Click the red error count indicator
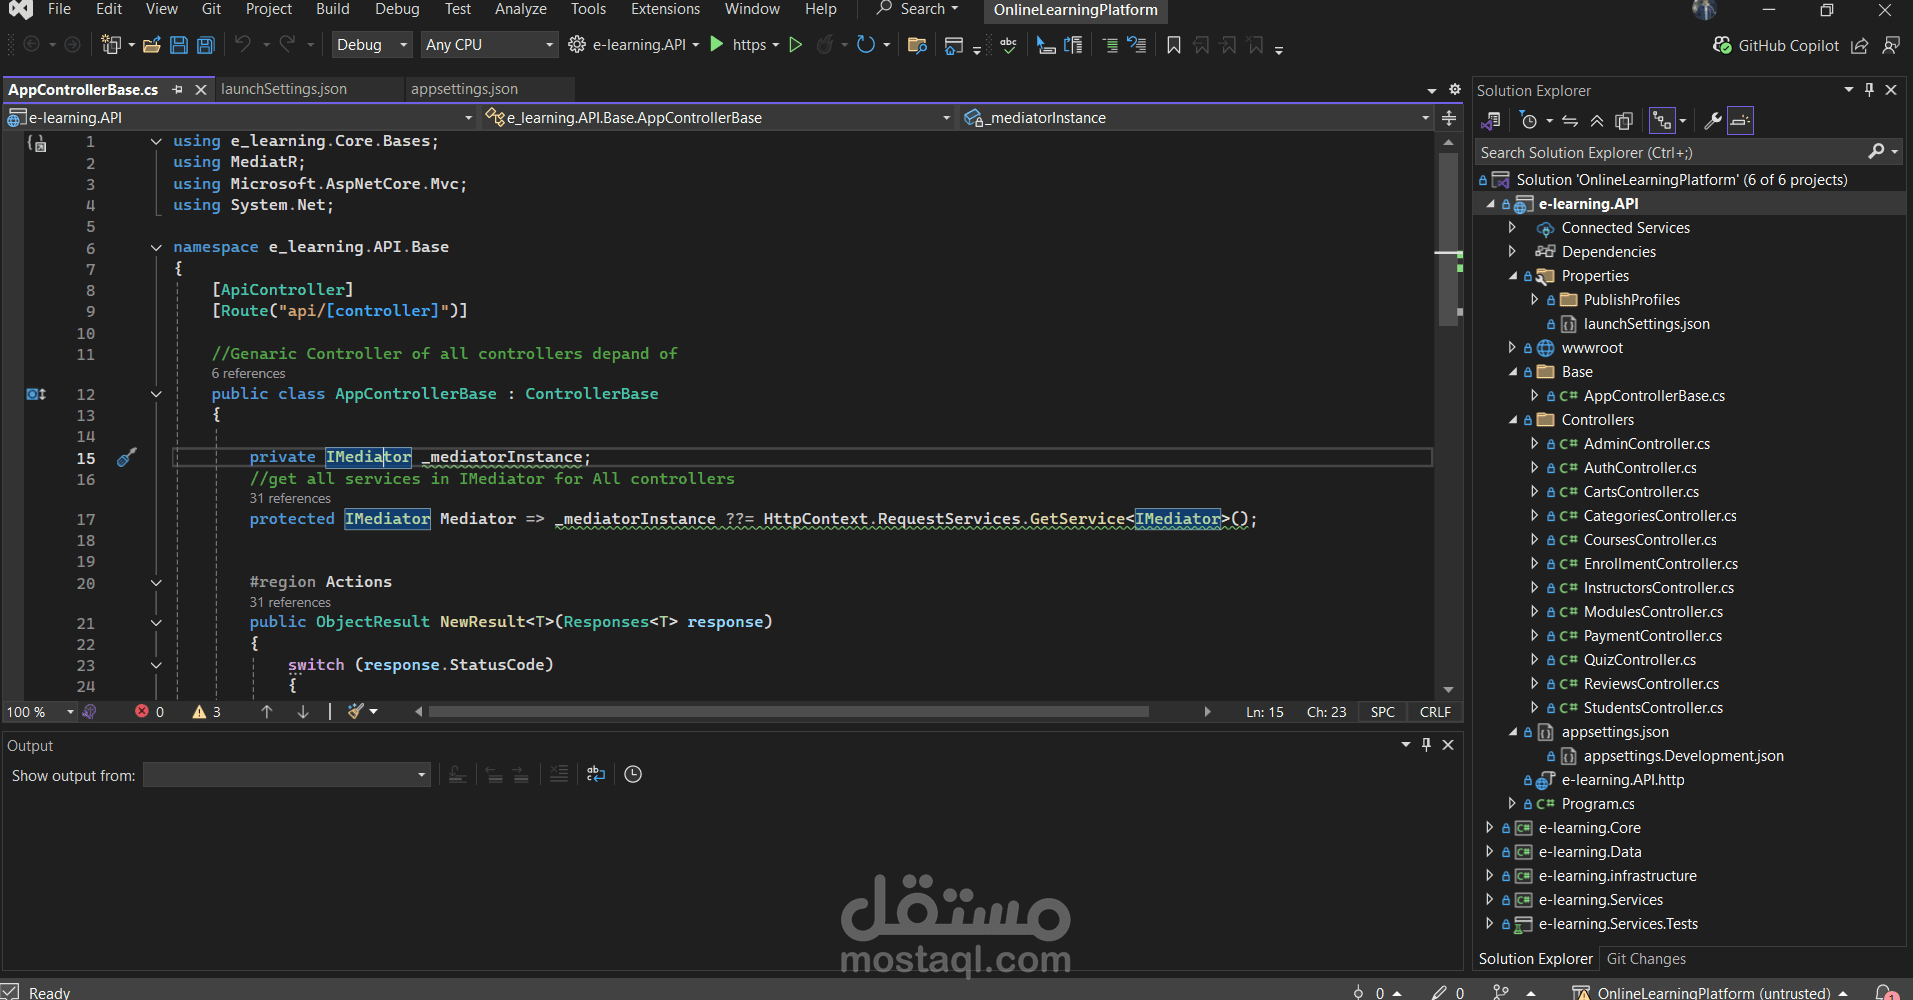Screen dimensions: 1913x1000 click(149, 712)
